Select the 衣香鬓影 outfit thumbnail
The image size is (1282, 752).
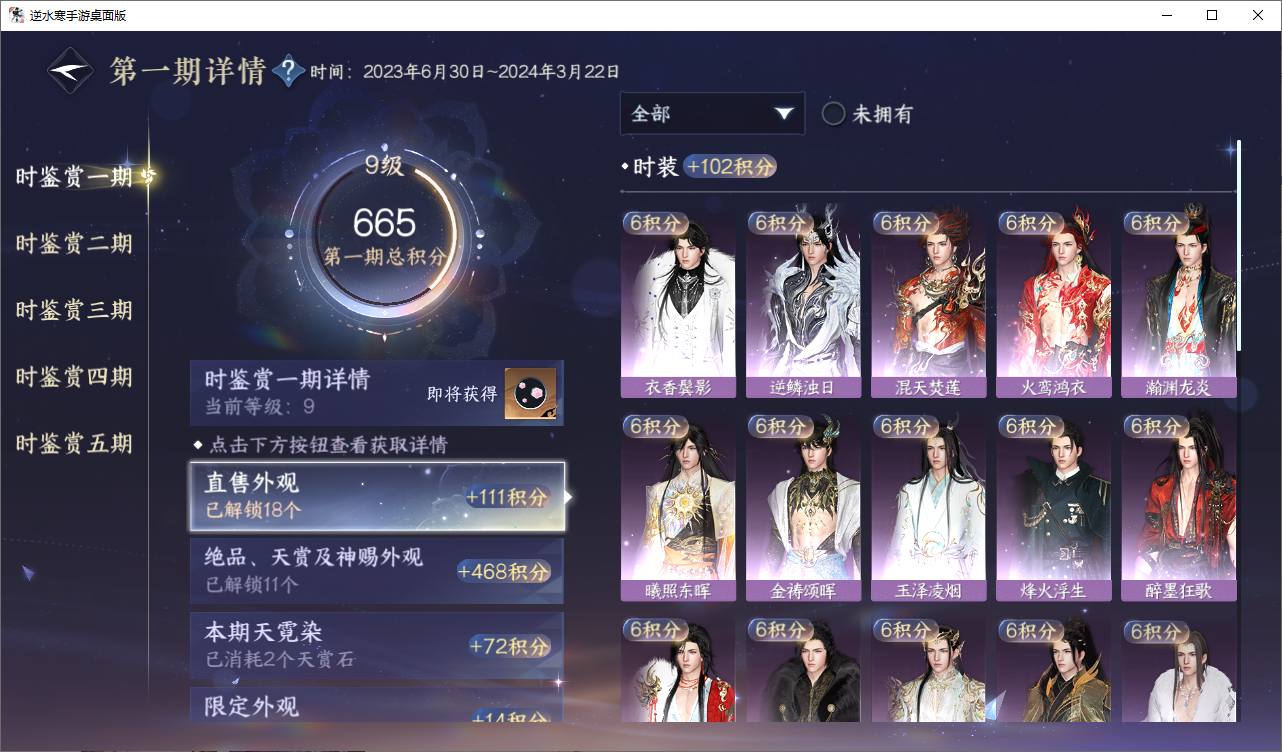pos(678,303)
